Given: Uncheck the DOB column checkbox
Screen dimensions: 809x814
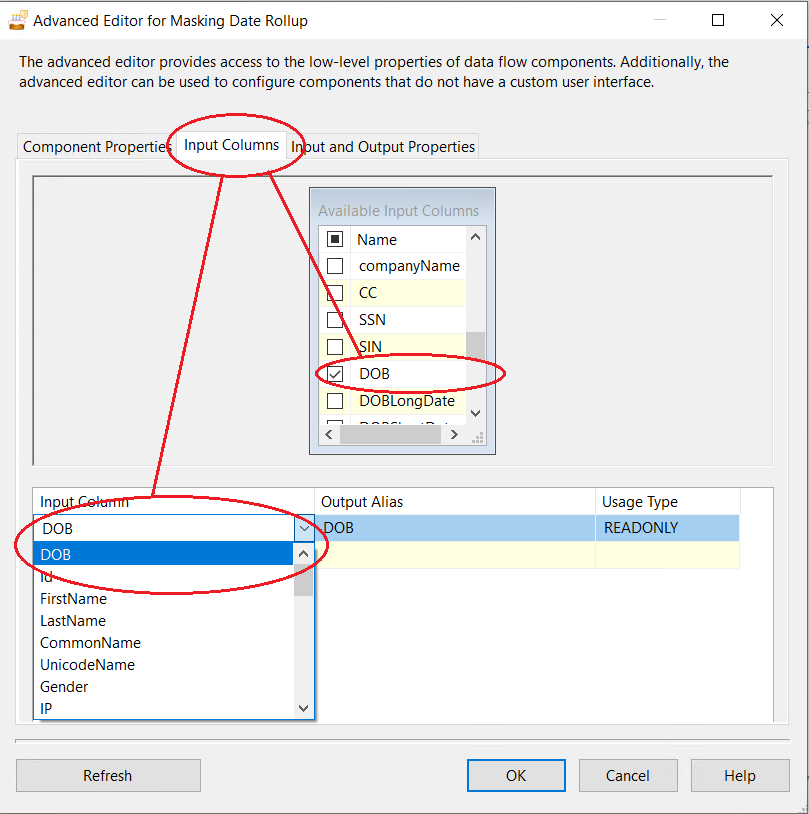Looking at the screenshot, I should click(x=336, y=374).
